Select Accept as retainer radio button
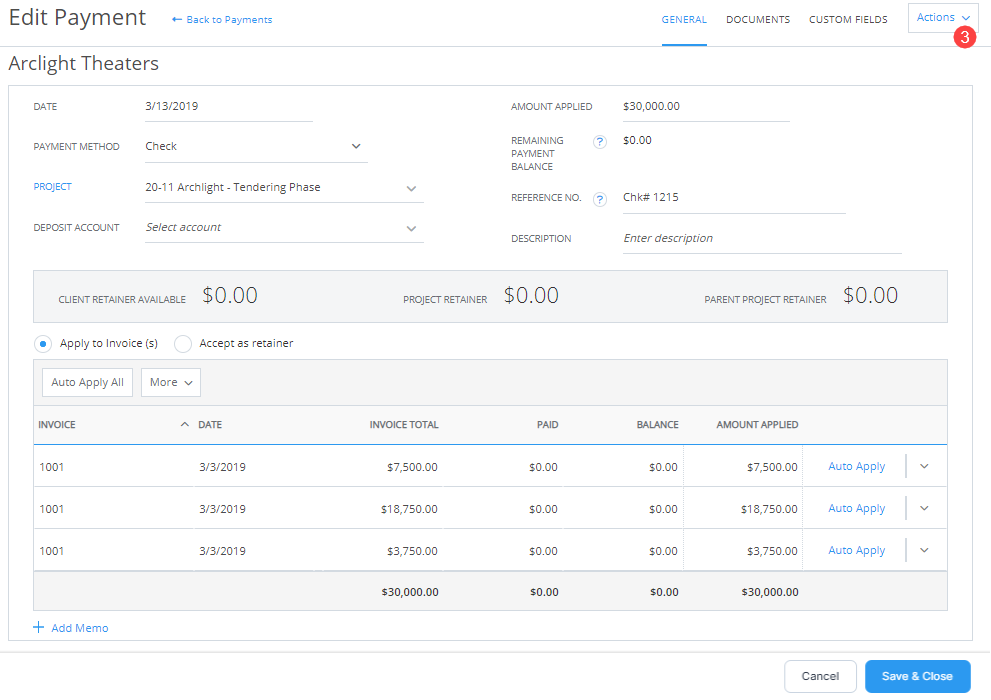The height and width of the screenshot is (700, 991). pyautogui.click(x=183, y=344)
